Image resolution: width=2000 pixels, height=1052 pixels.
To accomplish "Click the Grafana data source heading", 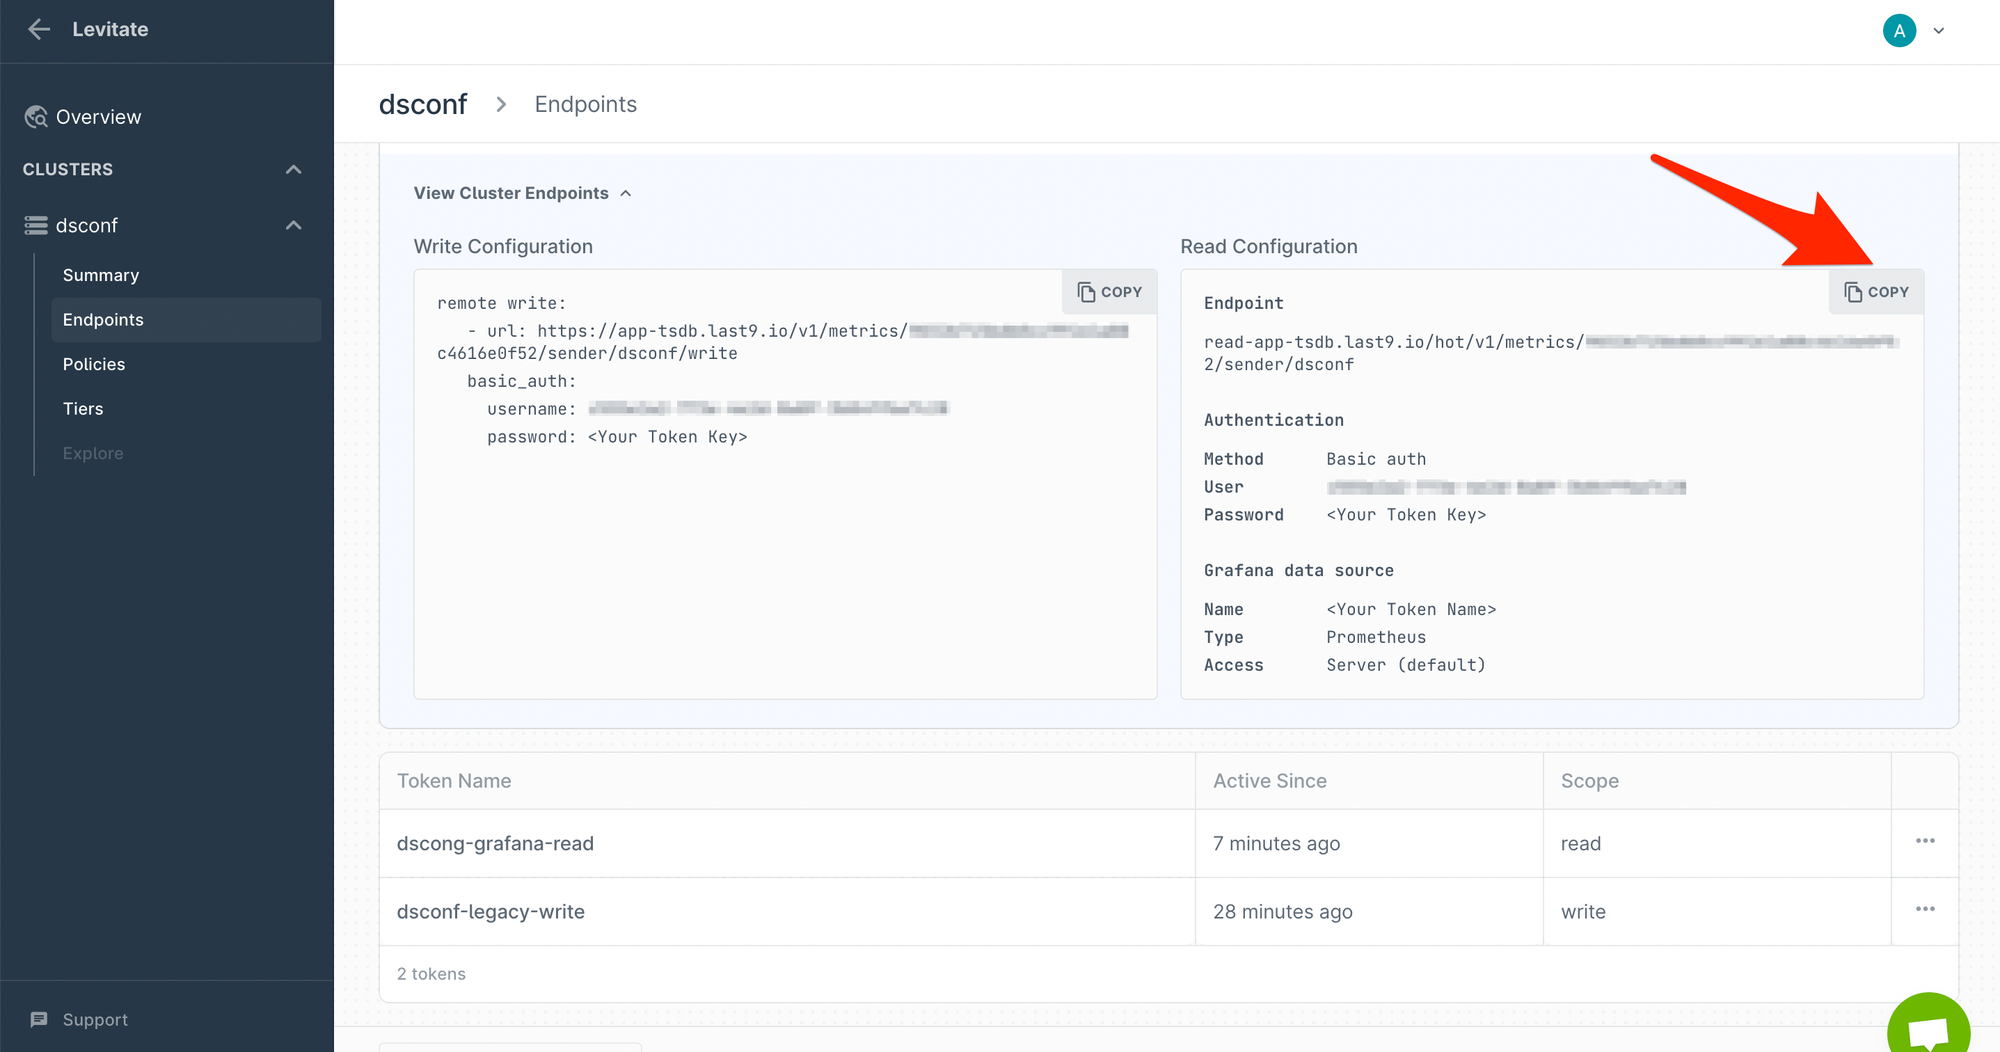I will pos(1299,570).
